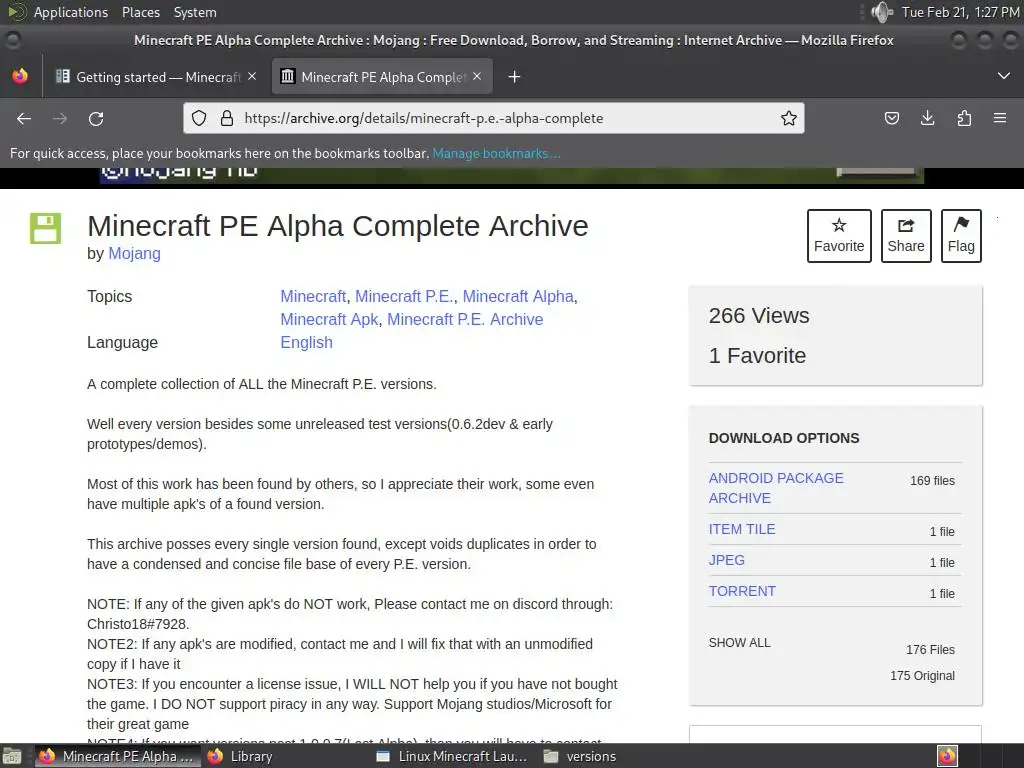Viewport: 1024px width, 768px height.
Task: Click the green floppy disk software icon
Action: coord(46,229)
